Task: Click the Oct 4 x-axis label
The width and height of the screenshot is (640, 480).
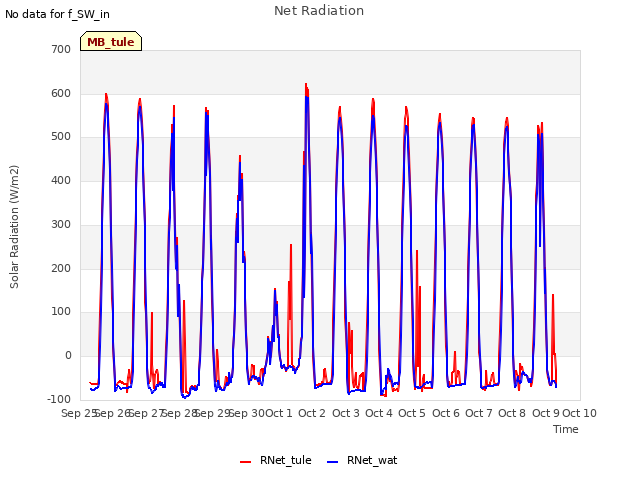Action: tap(379, 413)
